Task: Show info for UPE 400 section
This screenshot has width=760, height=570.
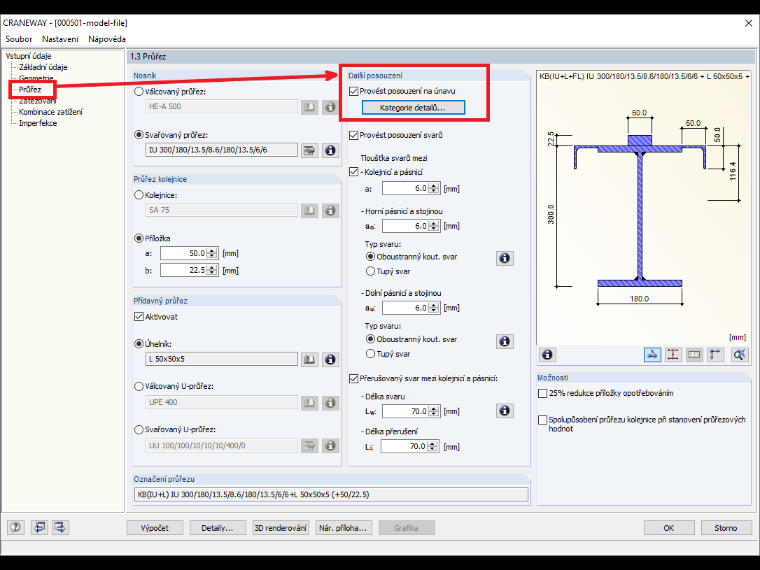Action: 330,402
